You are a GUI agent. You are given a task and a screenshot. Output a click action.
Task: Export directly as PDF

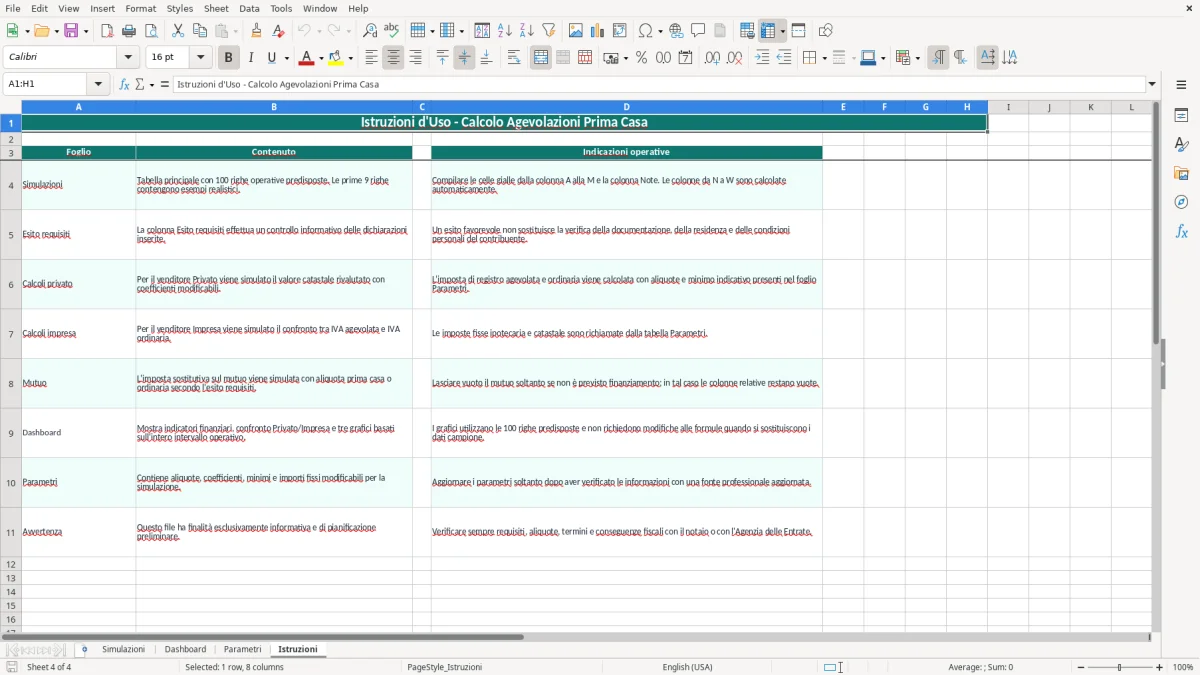click(x=107, y=31)
